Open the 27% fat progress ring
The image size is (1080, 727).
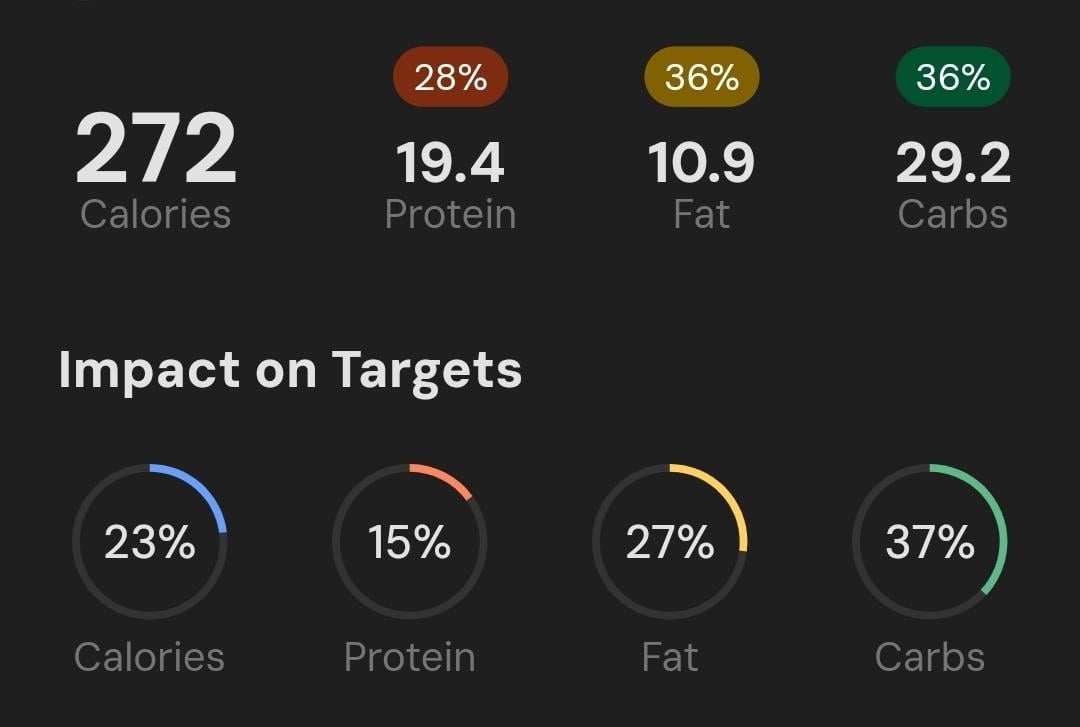(x=669, y=541)
